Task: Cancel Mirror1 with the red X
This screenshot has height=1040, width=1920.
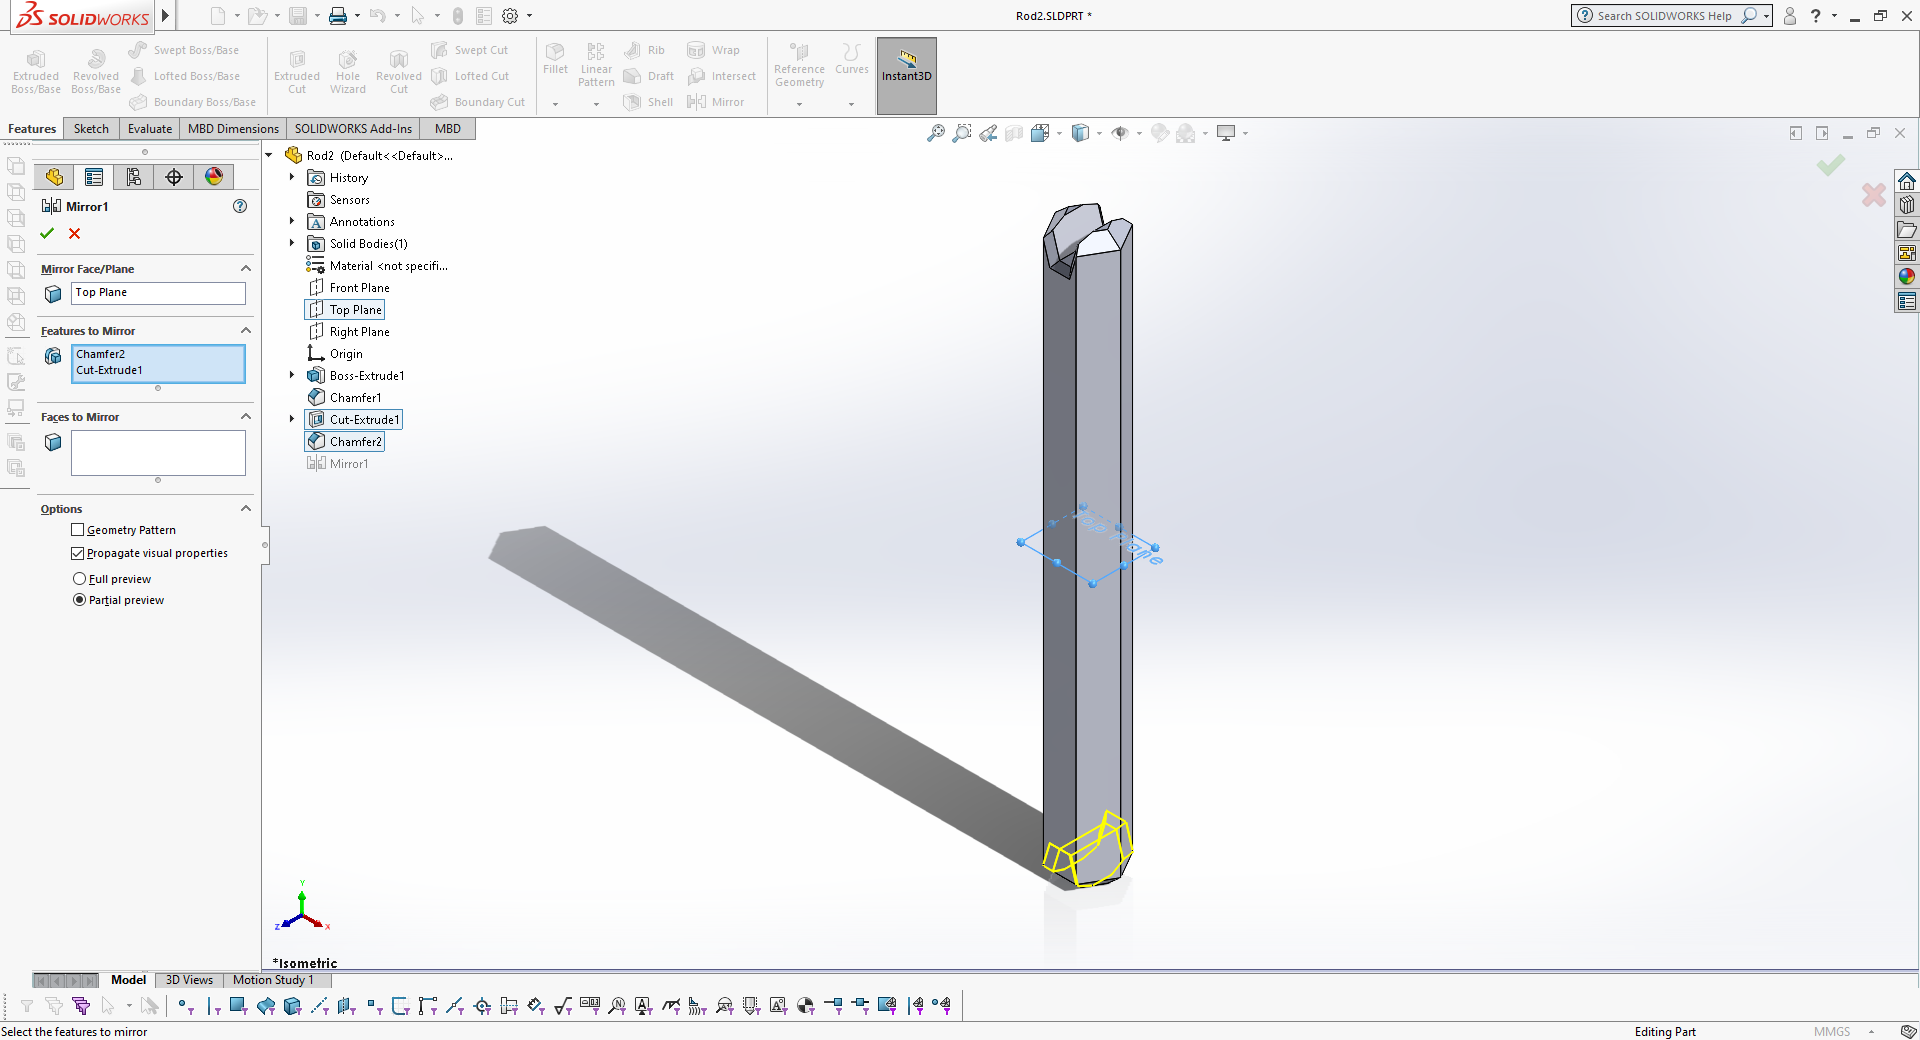Action: tap(75, 233)
